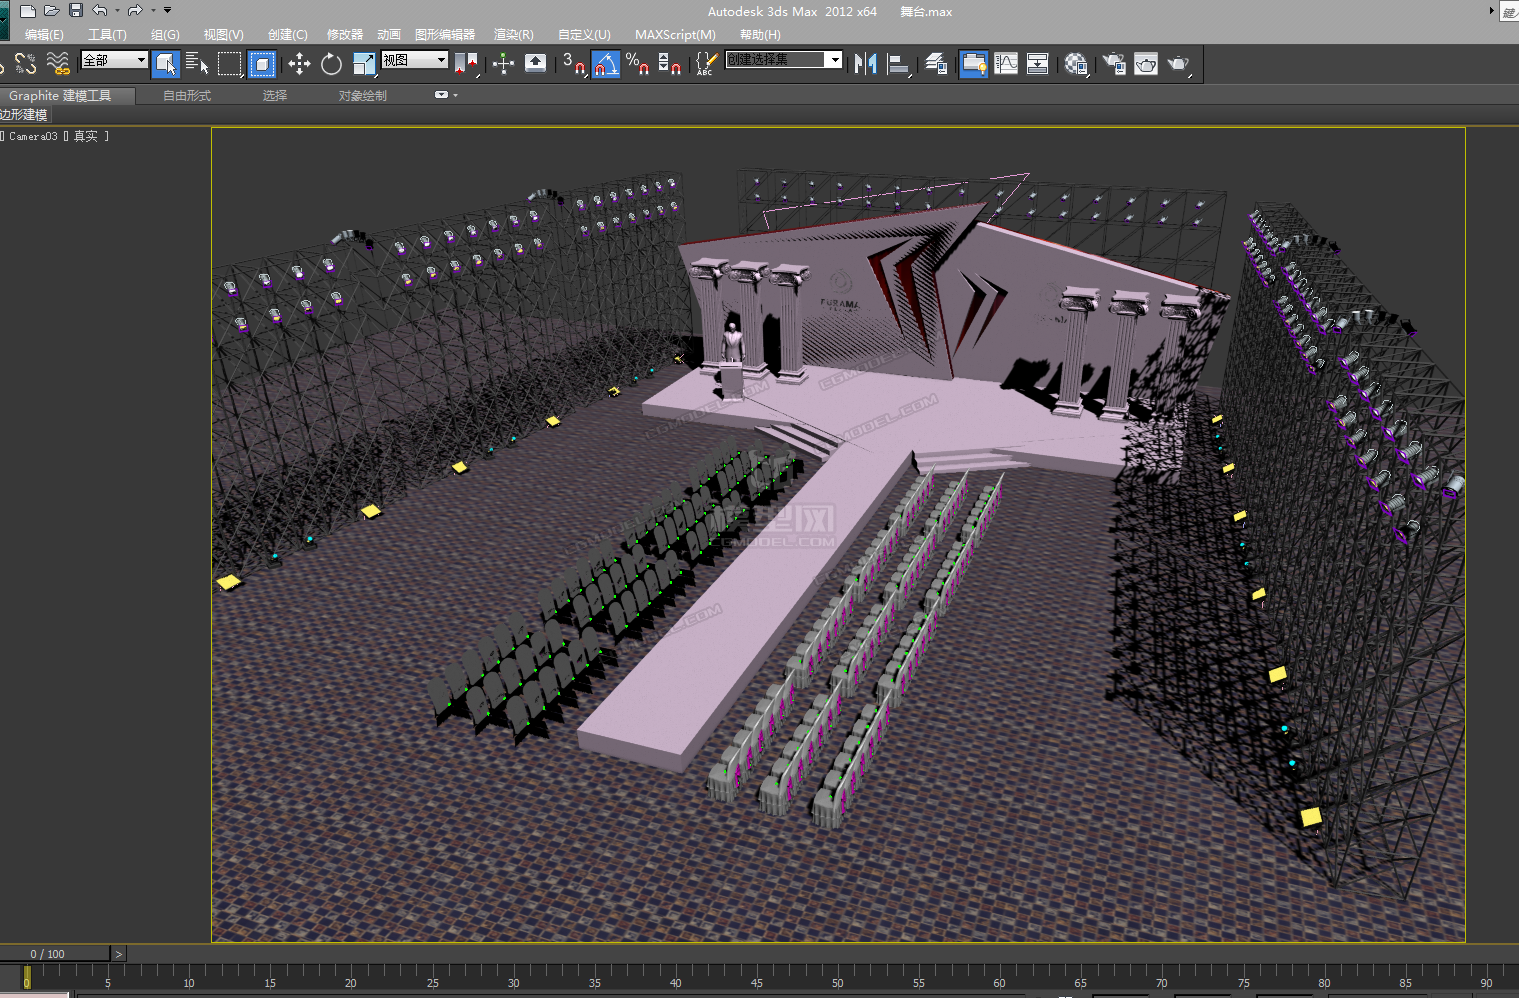Open Select by Name list
1519x998 pixels.
[197, 65]
